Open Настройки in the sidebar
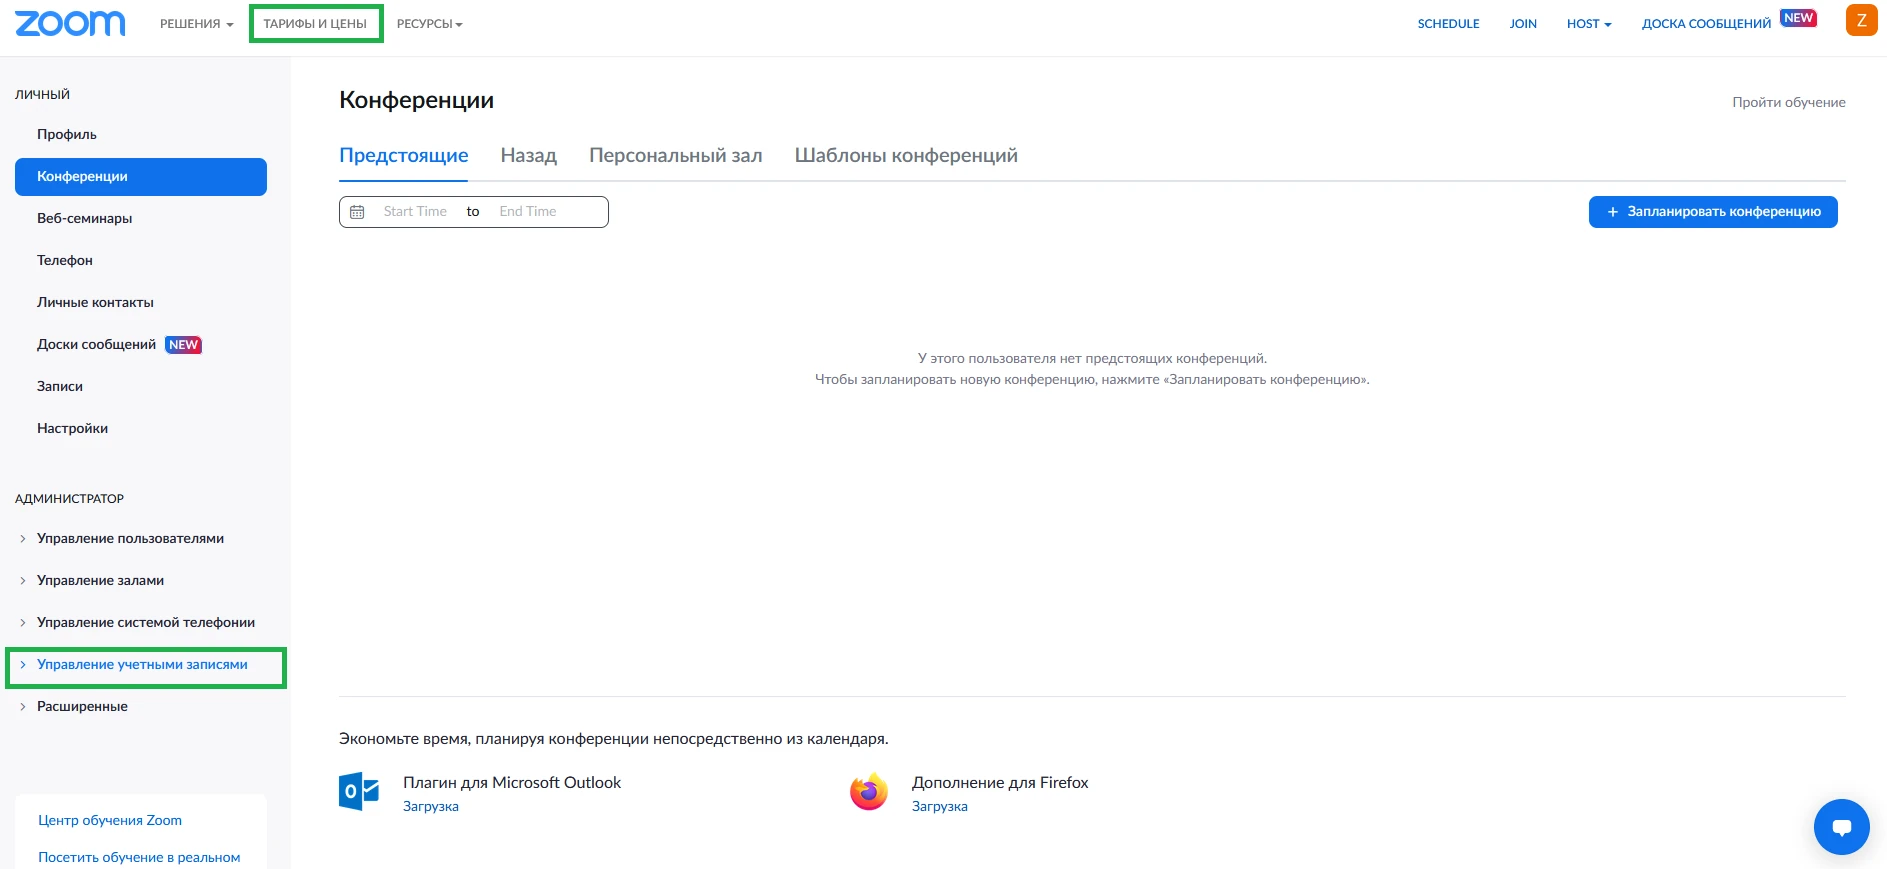Image resolution: width=1887 pixels, height=869 pixels. click(x=72, y=428)
